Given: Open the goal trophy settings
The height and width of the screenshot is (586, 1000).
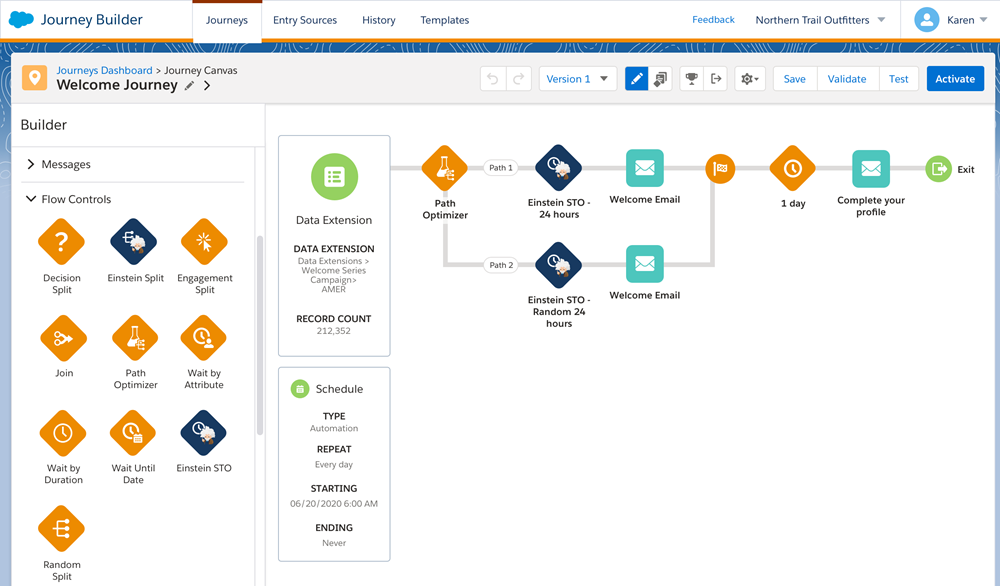Looking at the screenshot, I should pos(691,78).
